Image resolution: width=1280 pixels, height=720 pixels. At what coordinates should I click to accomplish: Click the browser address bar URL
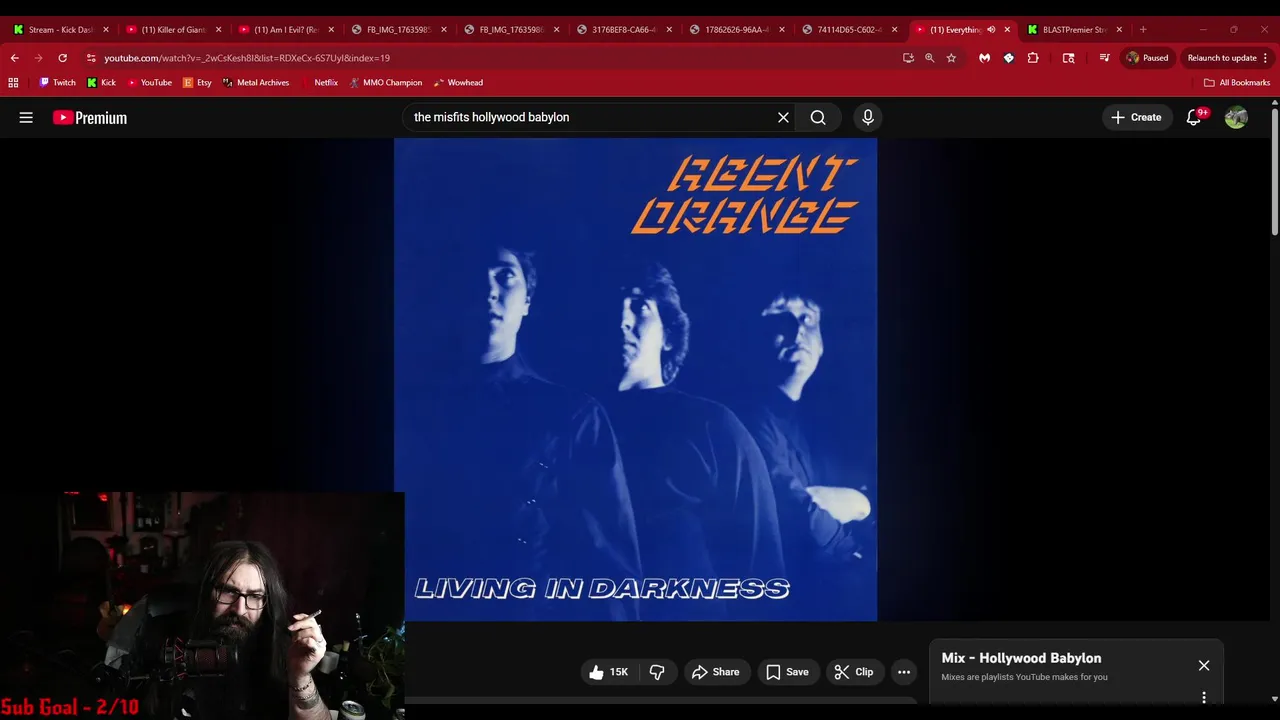point(247,58)
